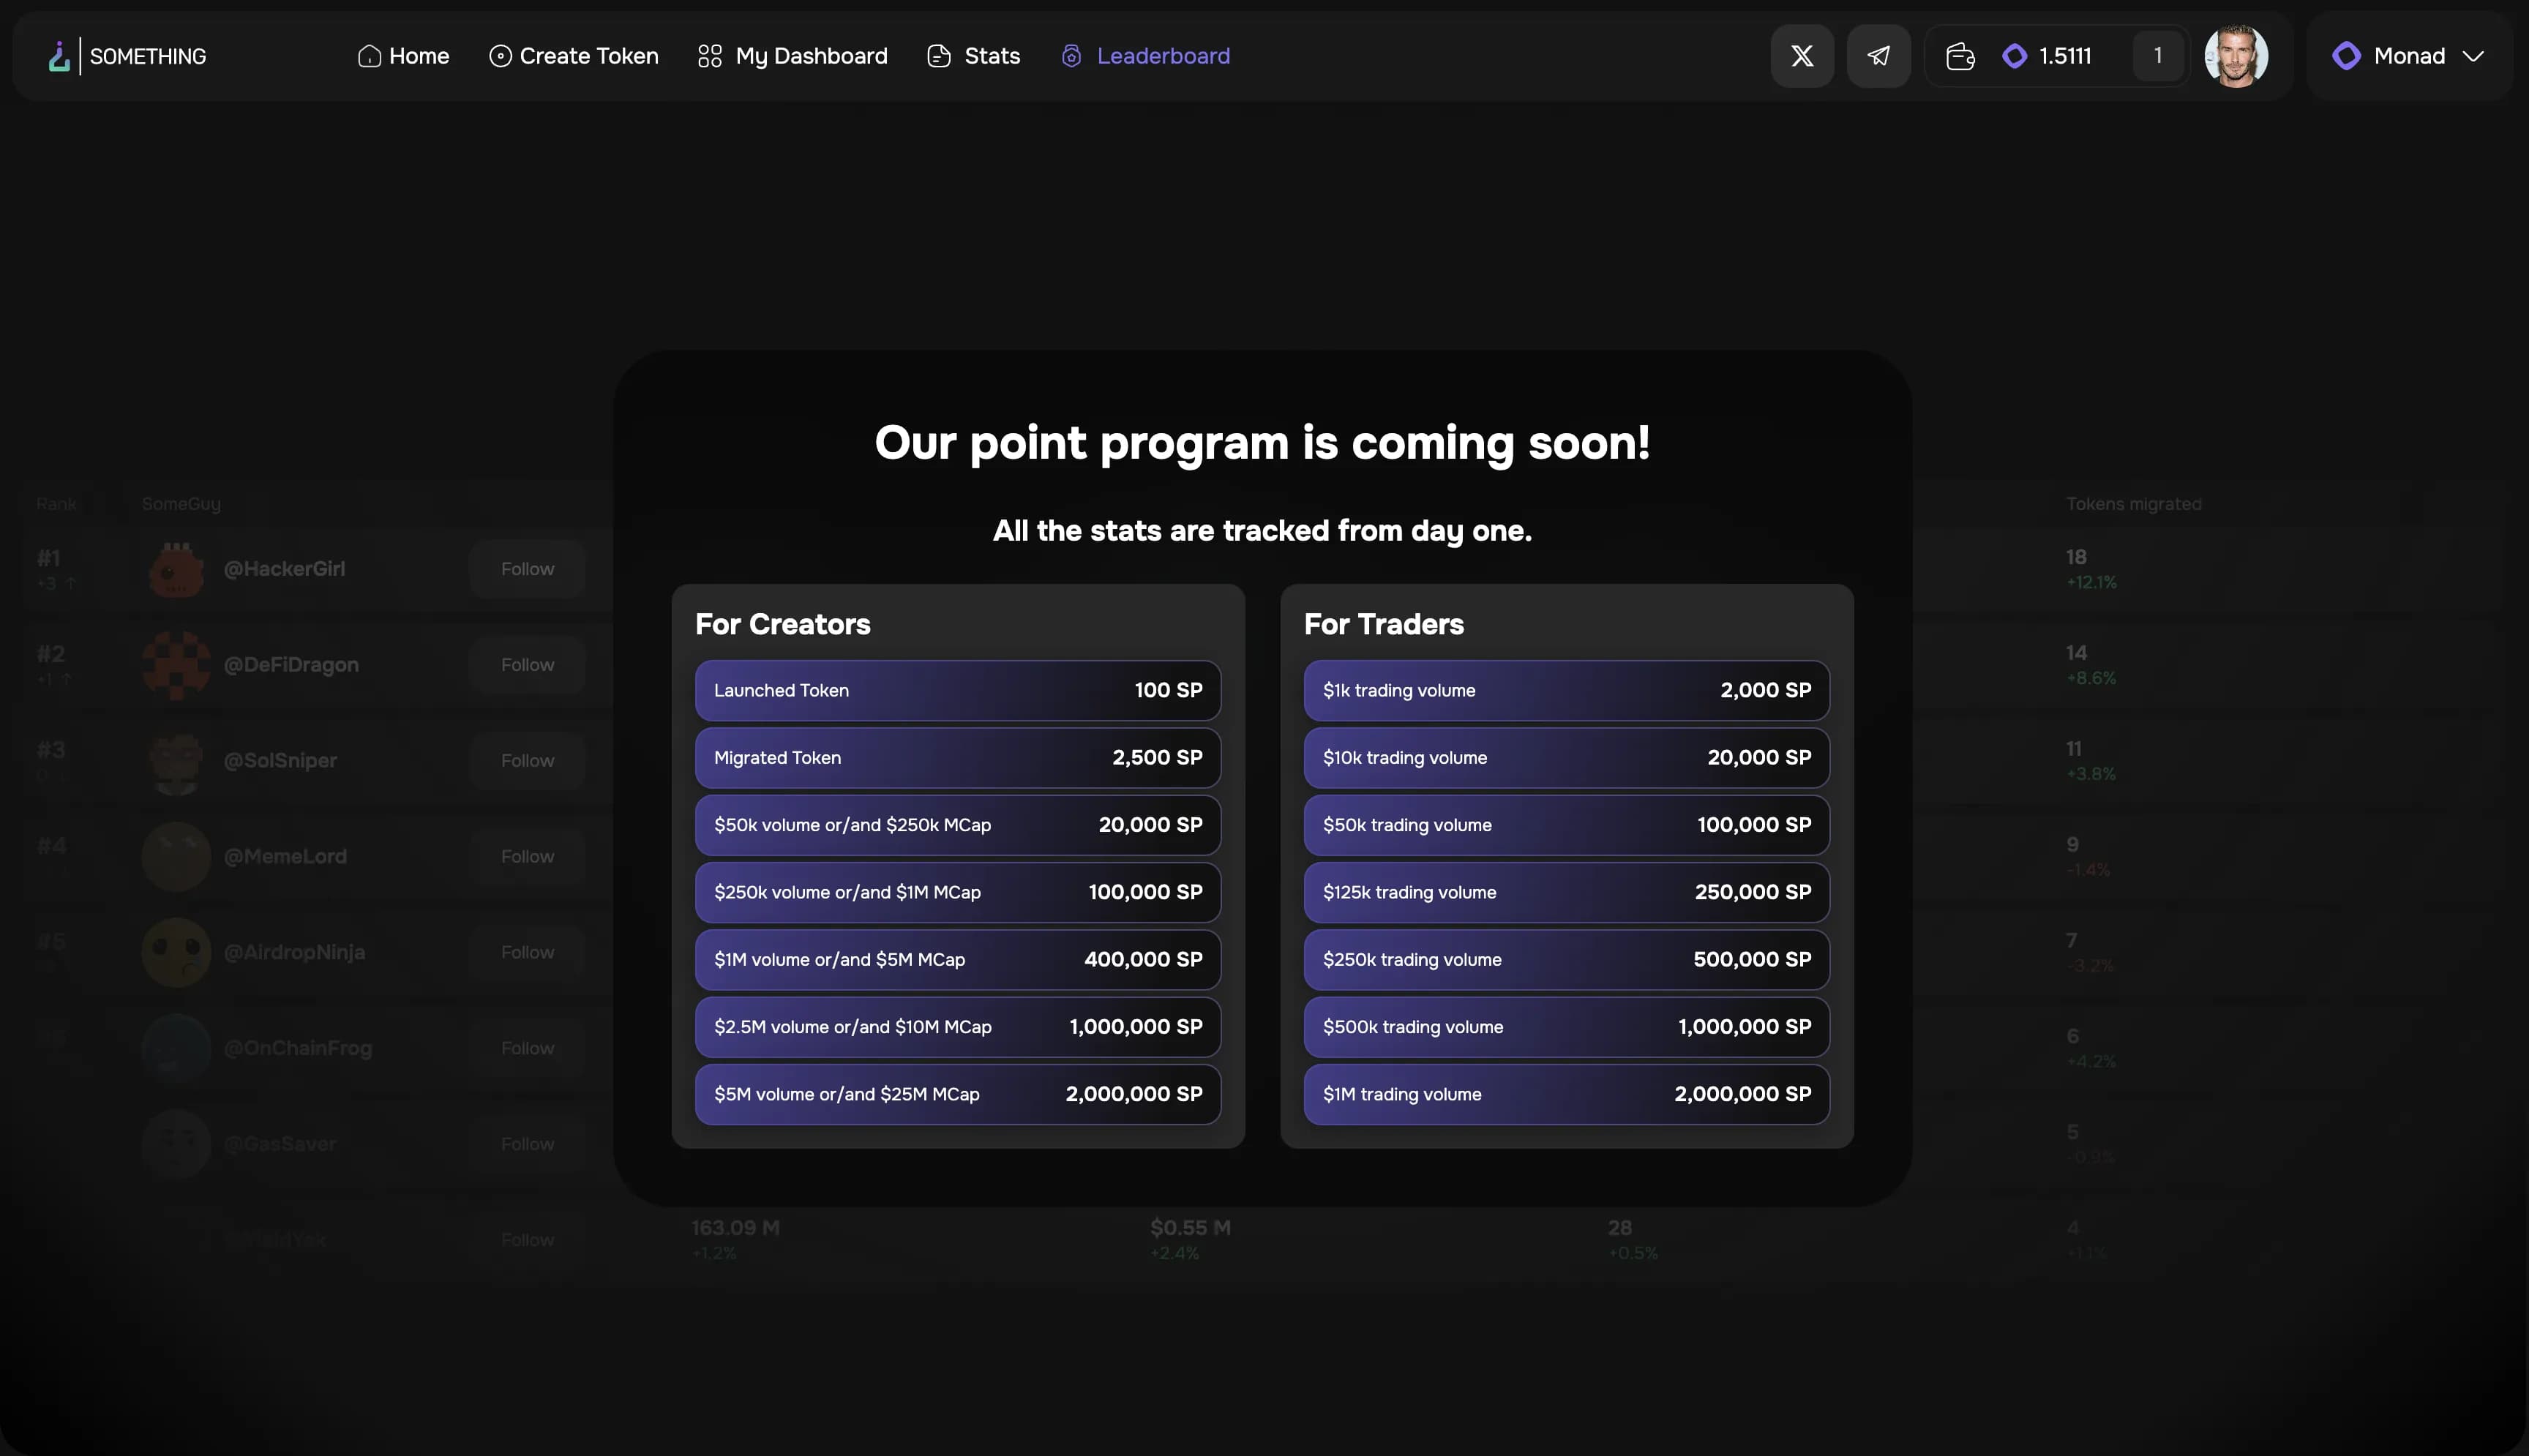Click the Create Token circle icon
The width and height of the screenshot is (2529, 1456).
click(500, 56)
